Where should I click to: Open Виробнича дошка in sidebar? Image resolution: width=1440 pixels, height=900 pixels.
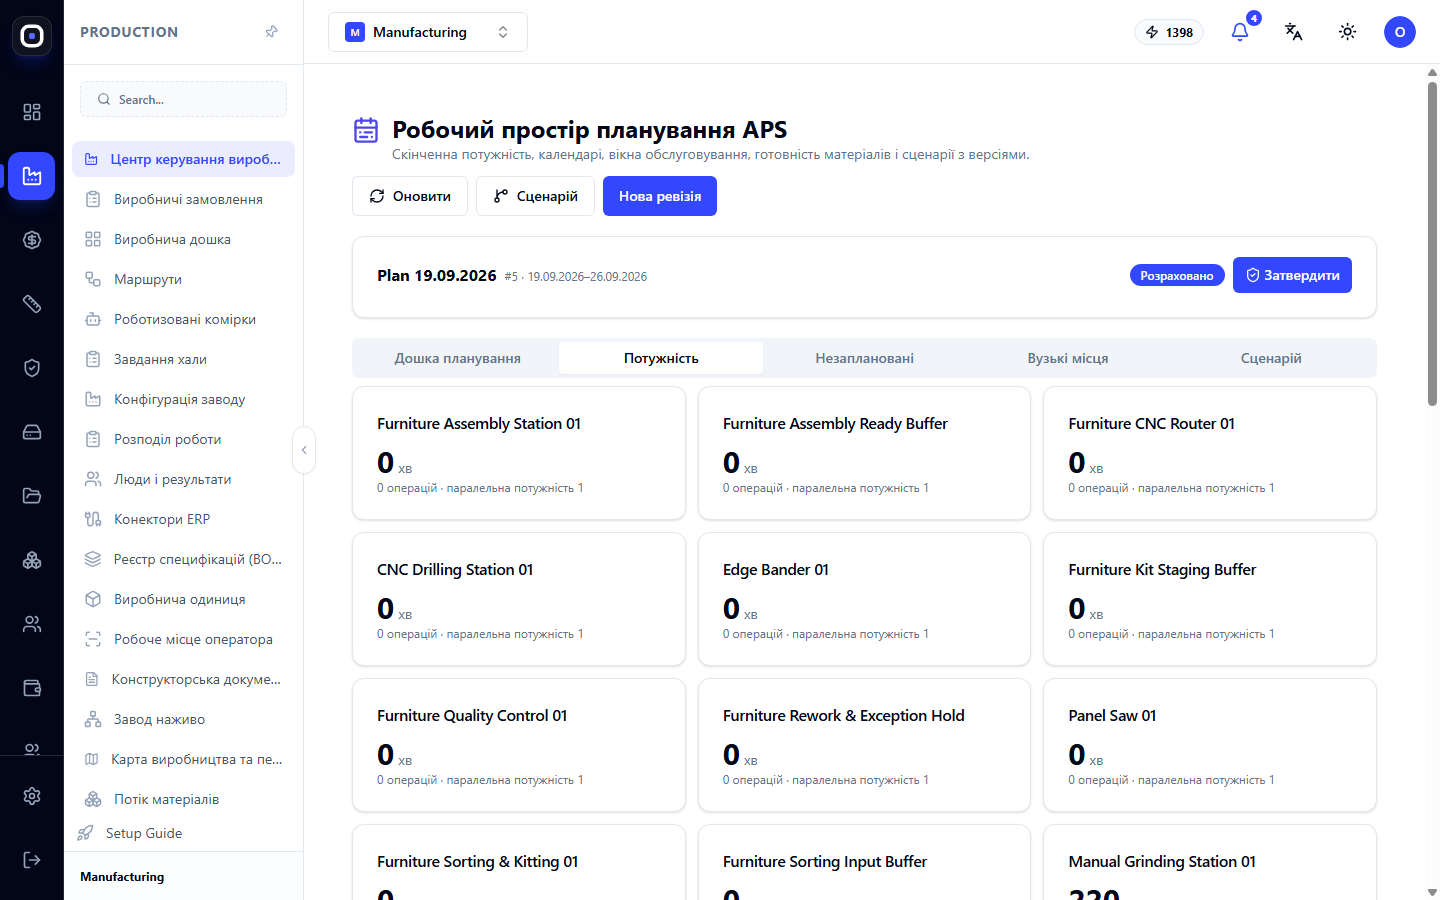pyautogui.click(x=184, y=239)
